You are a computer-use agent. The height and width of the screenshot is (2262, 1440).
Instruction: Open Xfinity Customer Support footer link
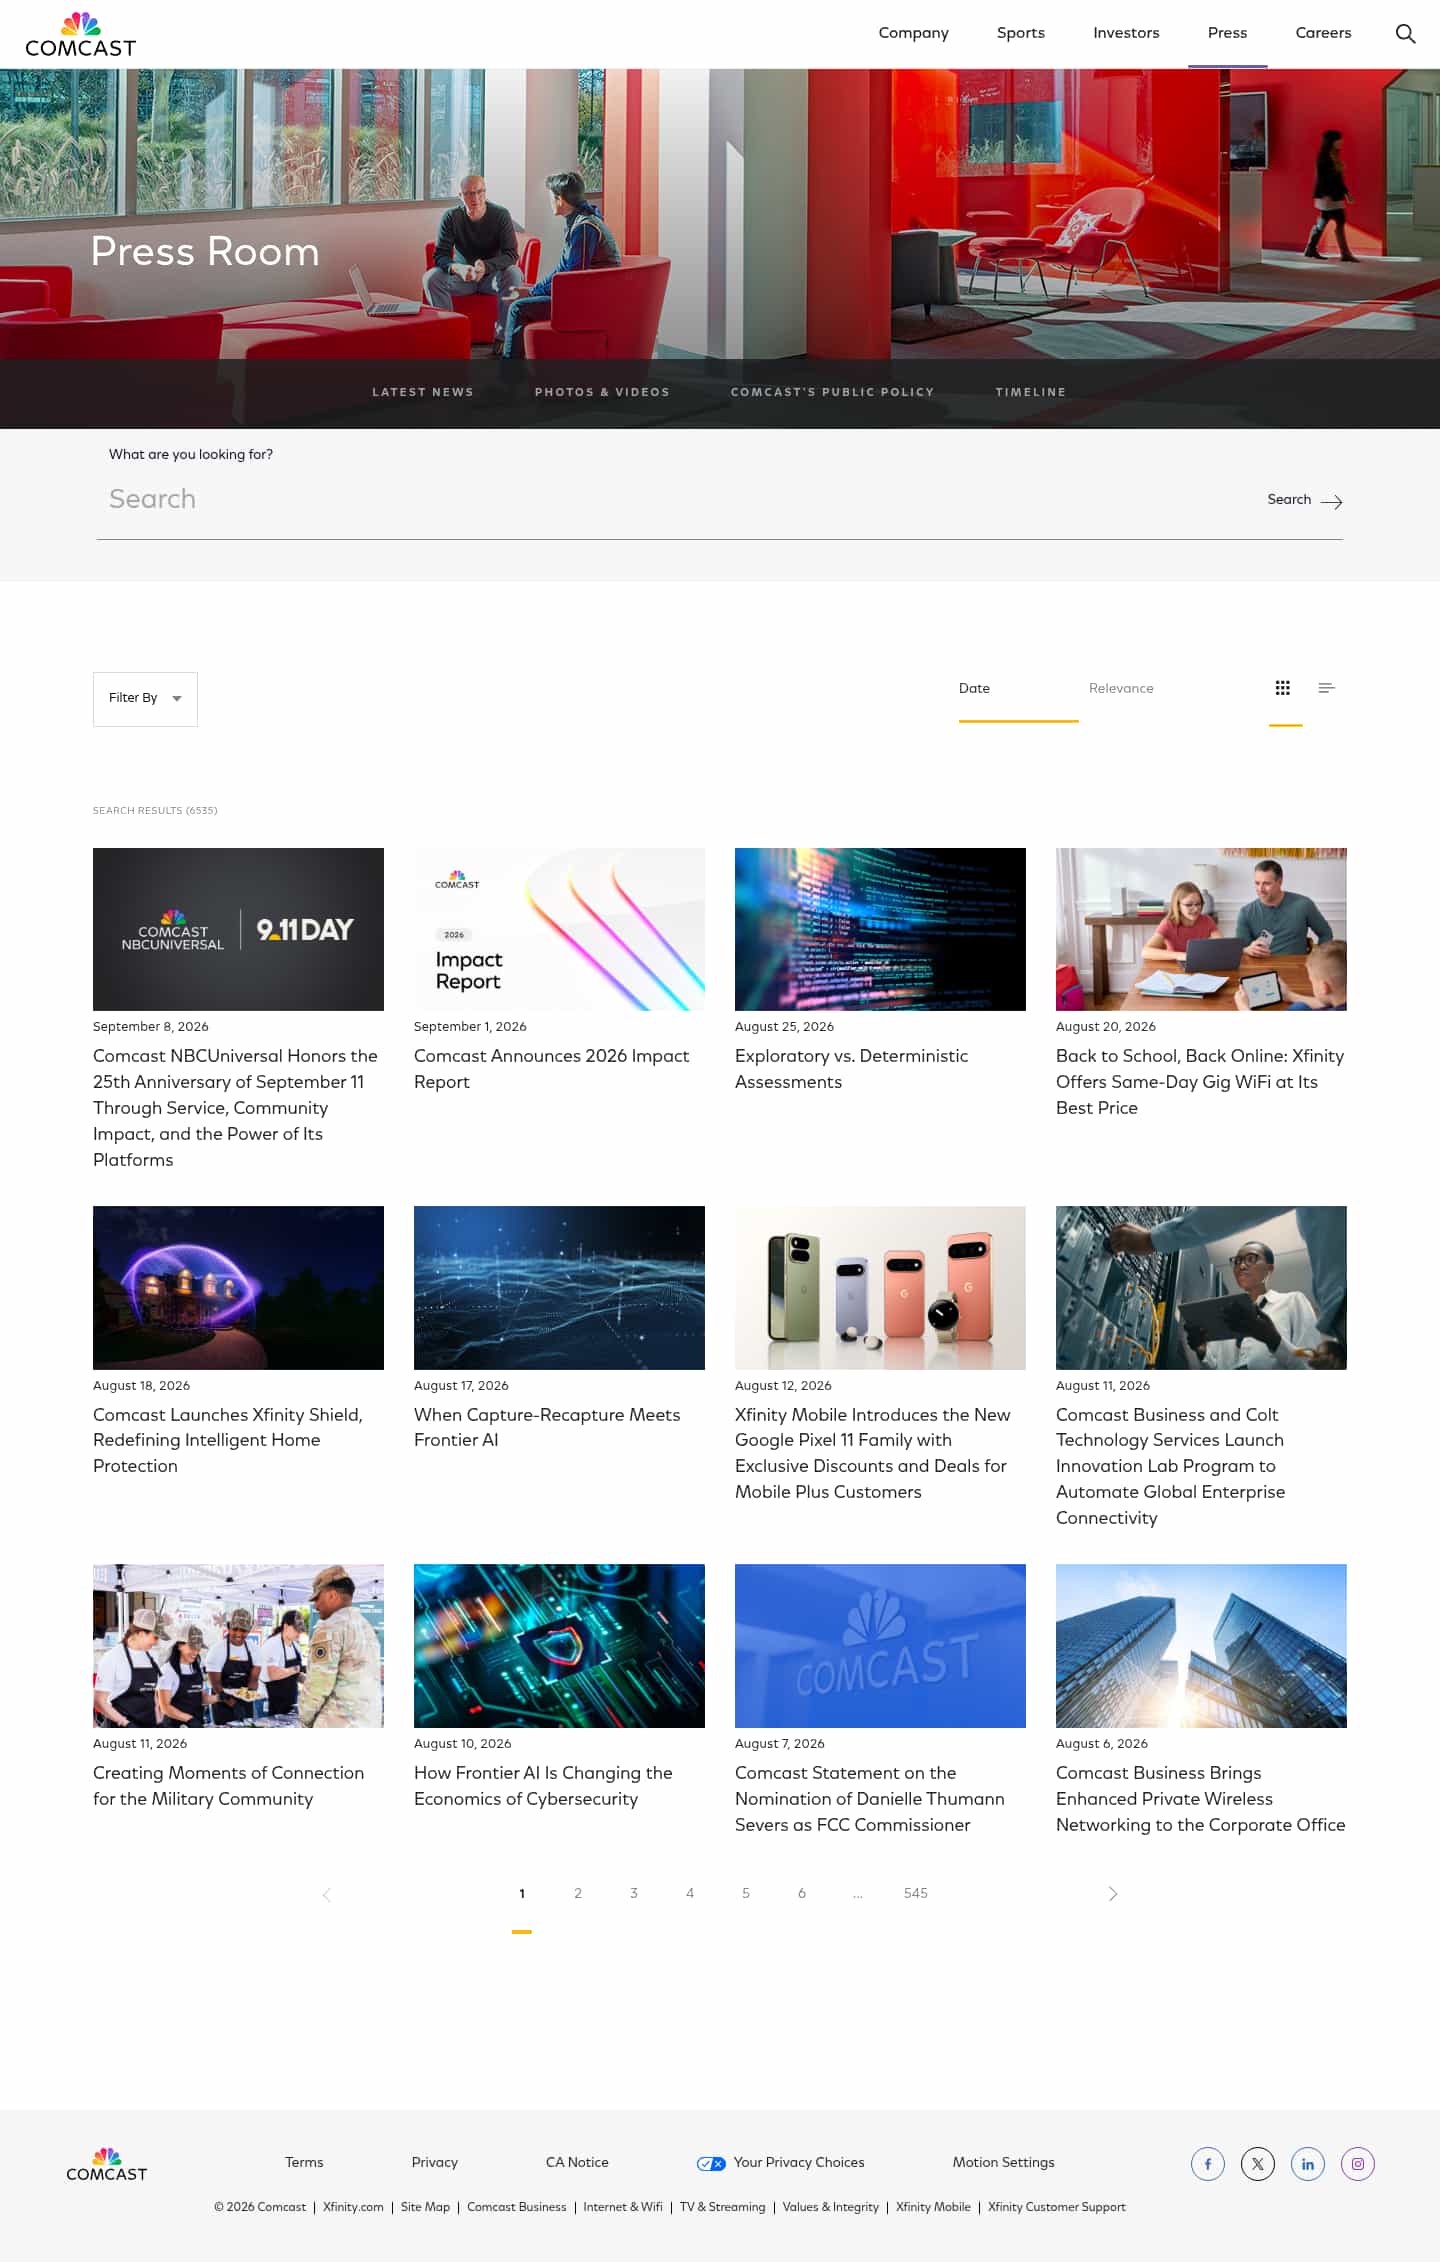coord(1056,2207)
